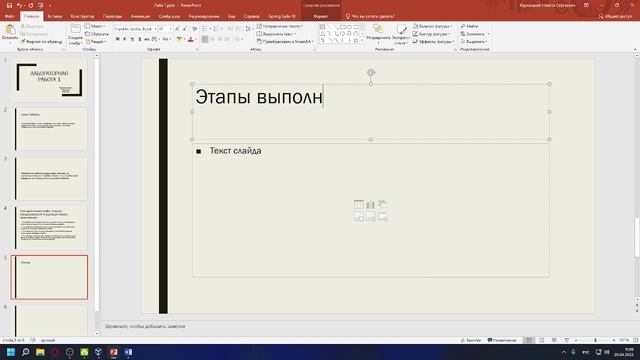
Task: Click Select (Выделить) button
Action: (474, 42)
